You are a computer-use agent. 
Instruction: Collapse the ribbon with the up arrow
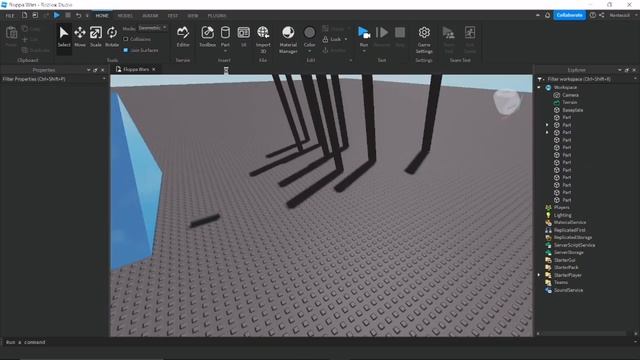(538, 15)
